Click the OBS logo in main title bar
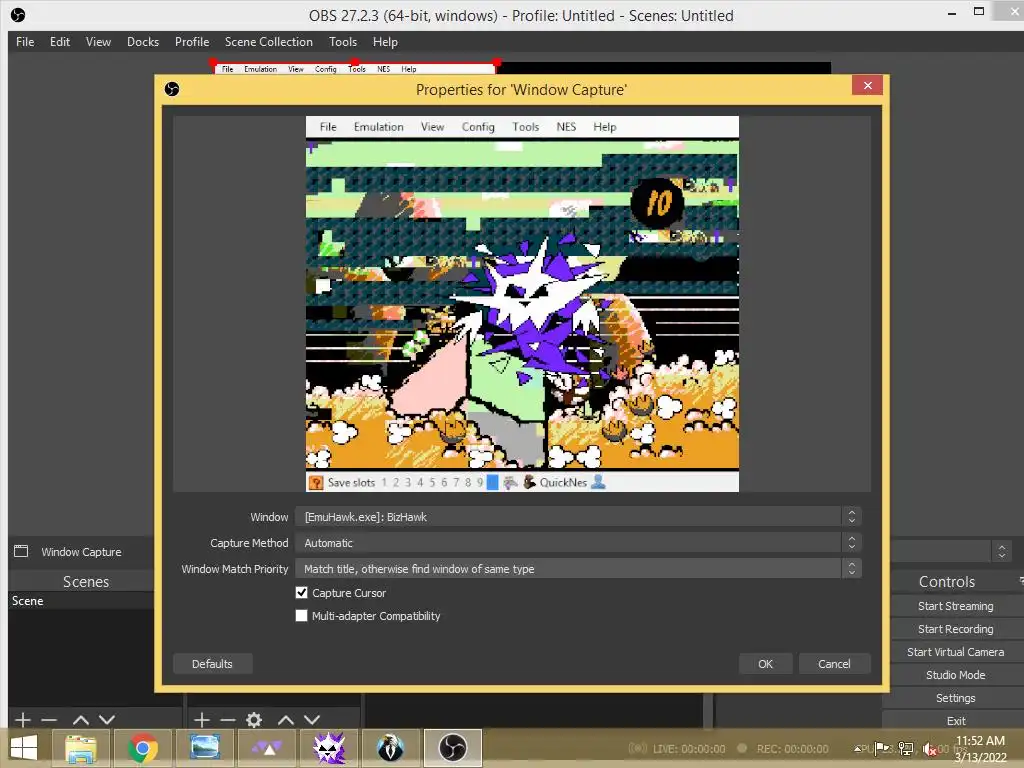Viewport: 1024px width, 768px height. coord(18,14)
